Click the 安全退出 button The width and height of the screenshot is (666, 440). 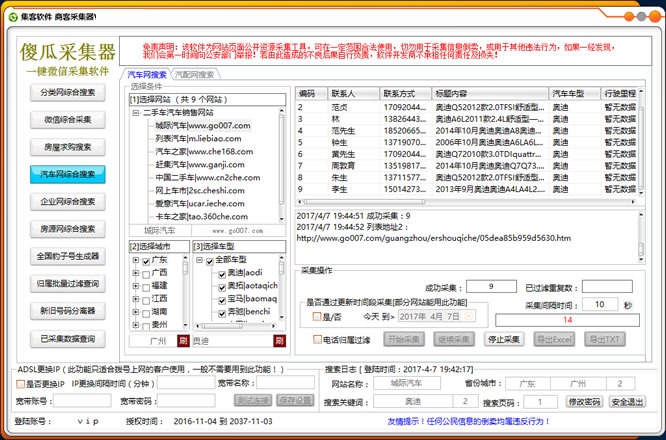click(x=629, y=401)
